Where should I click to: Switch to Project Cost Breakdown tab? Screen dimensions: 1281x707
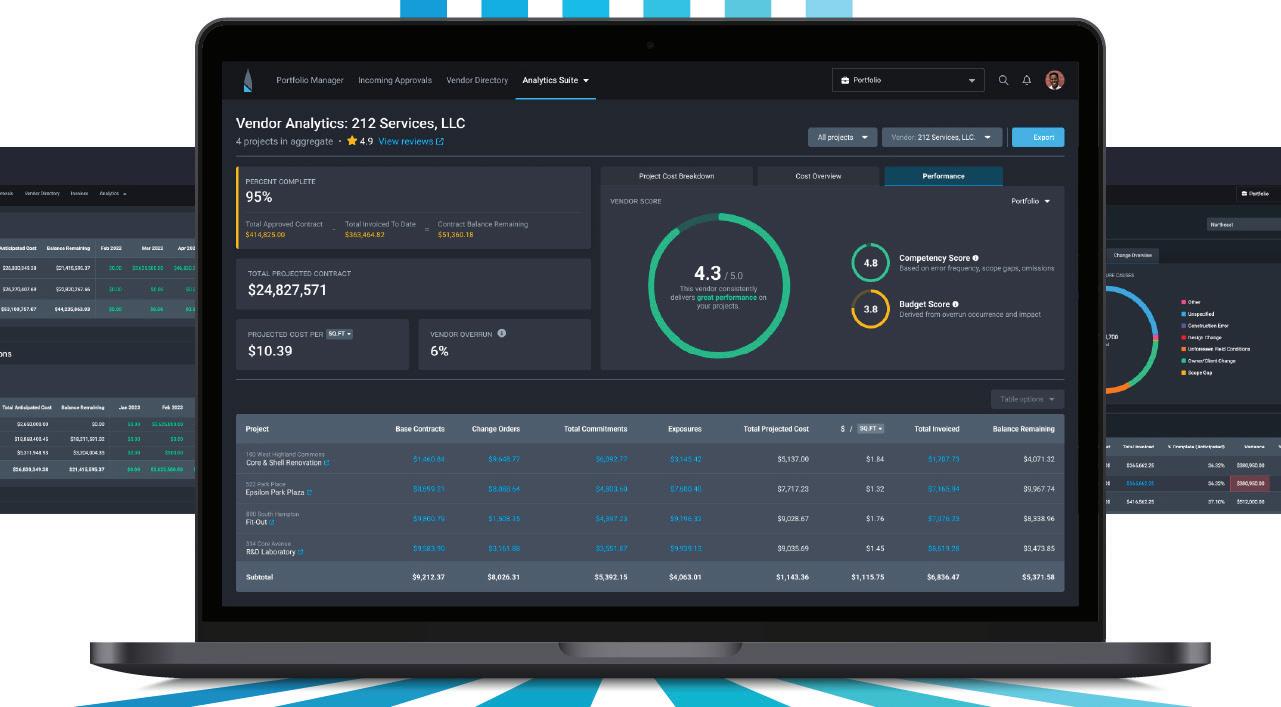[x=676, y=176]
